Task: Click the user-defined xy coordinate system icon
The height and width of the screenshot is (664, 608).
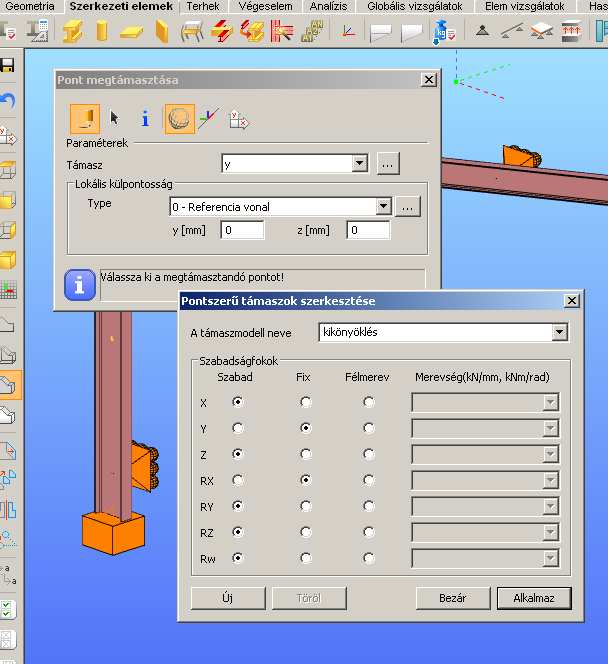Action: point(239,119)
